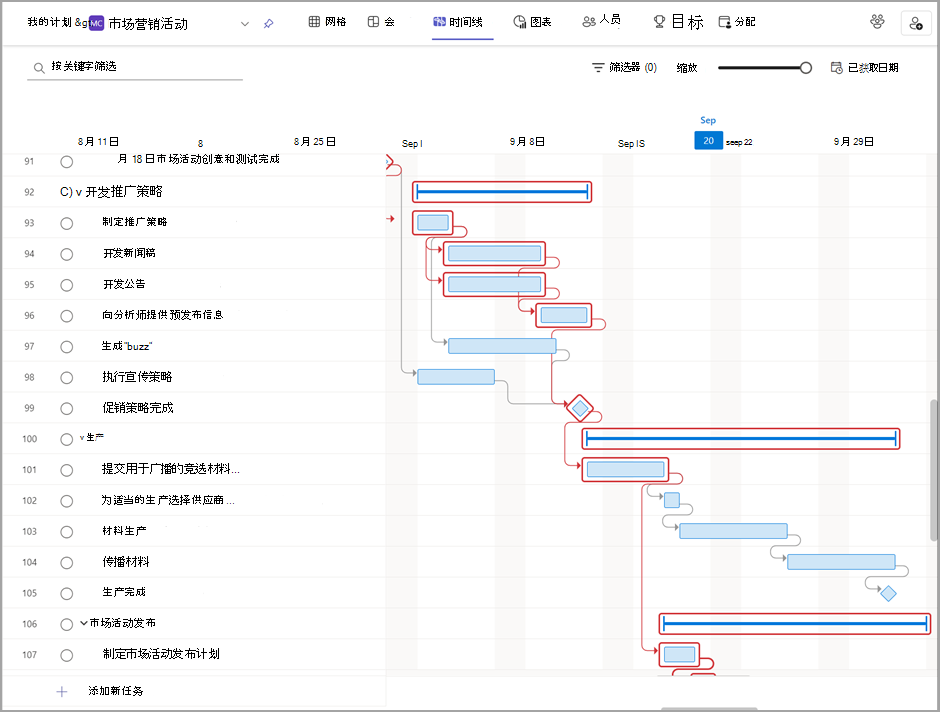Collapse the 生产 group row 100
The width and height of the screenshot is (940, 712).
click(x=82, y=438)
